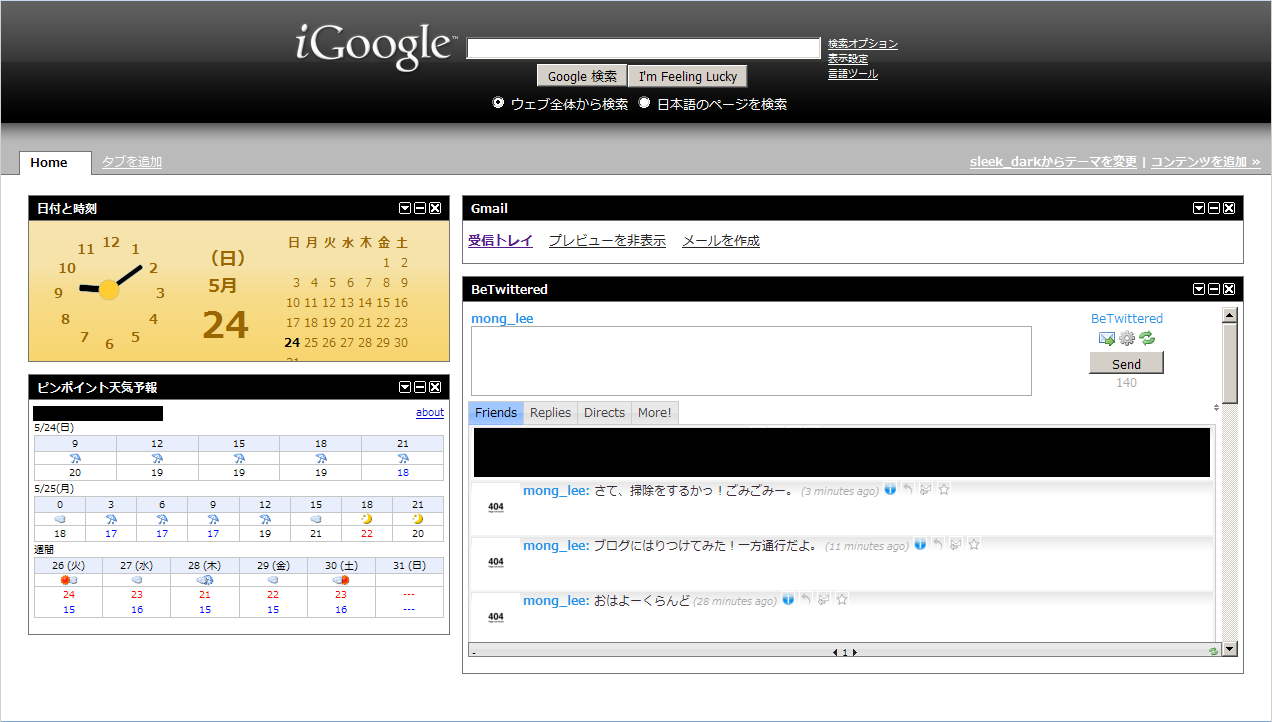1272x722 pixels.
Task: Show the Friends tab in BeTwittered
Action: [x=496, y=413]
